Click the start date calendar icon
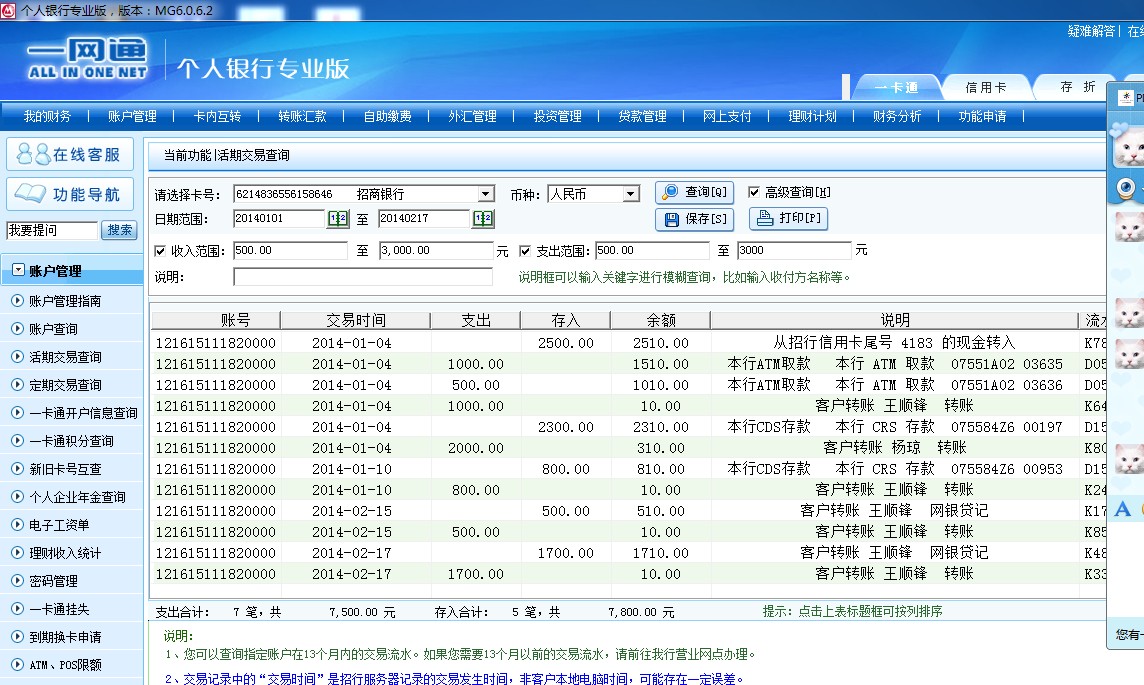Viewport: 1144px width, 685px height. (338, 219)
